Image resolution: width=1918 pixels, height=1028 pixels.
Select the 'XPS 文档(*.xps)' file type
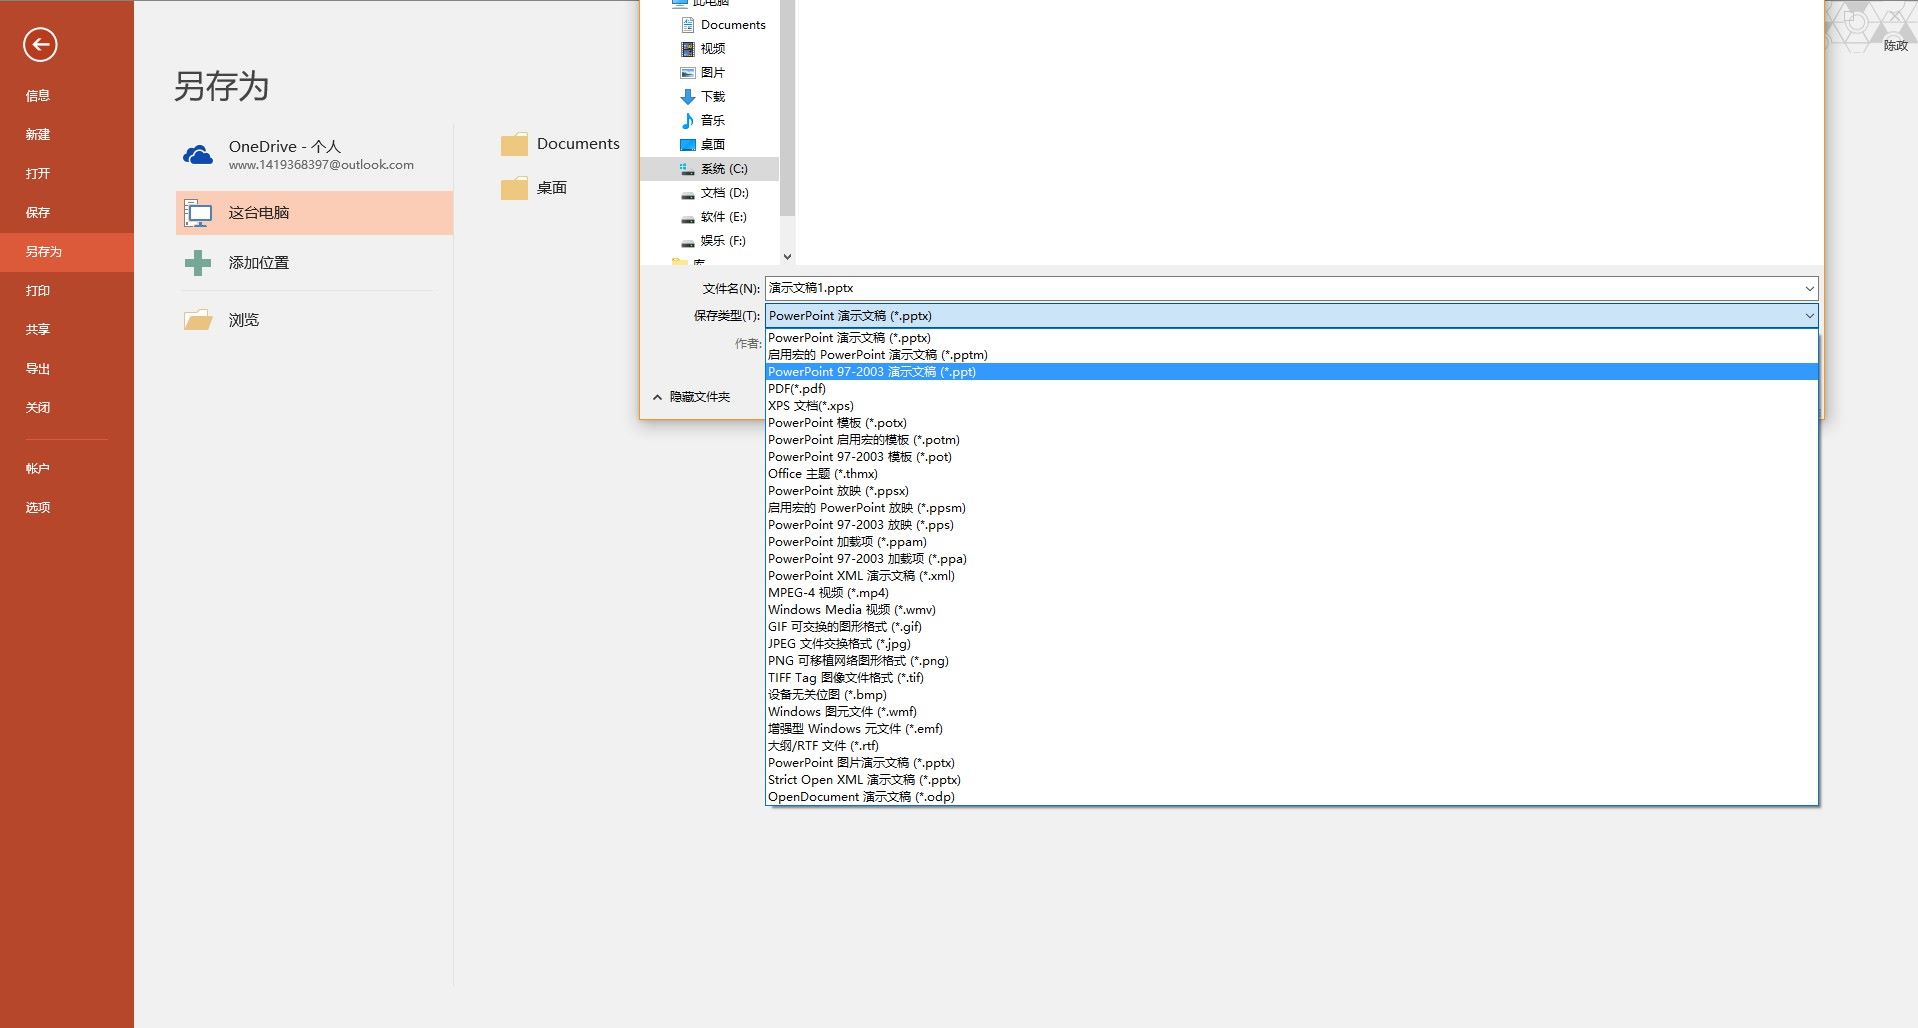pos(1291,406)
